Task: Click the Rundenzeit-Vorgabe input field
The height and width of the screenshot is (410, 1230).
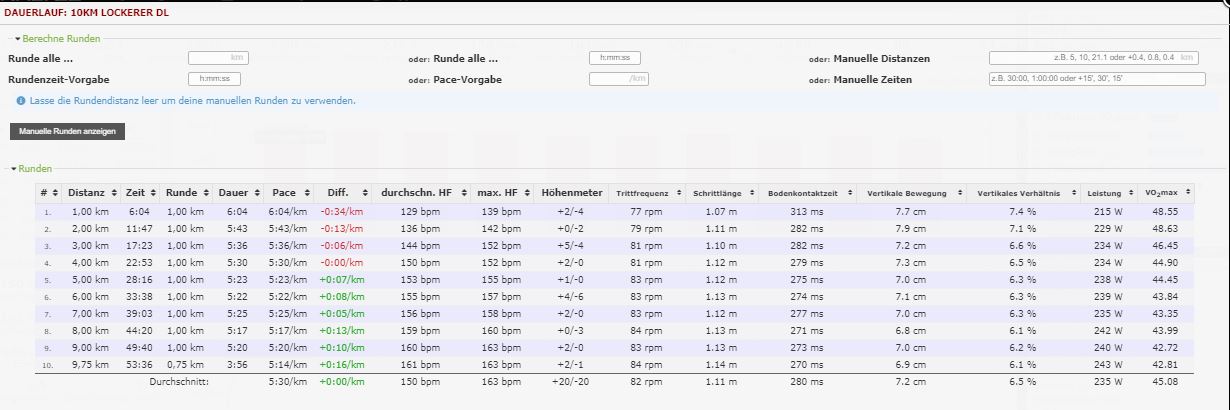Action: point(214,79)
